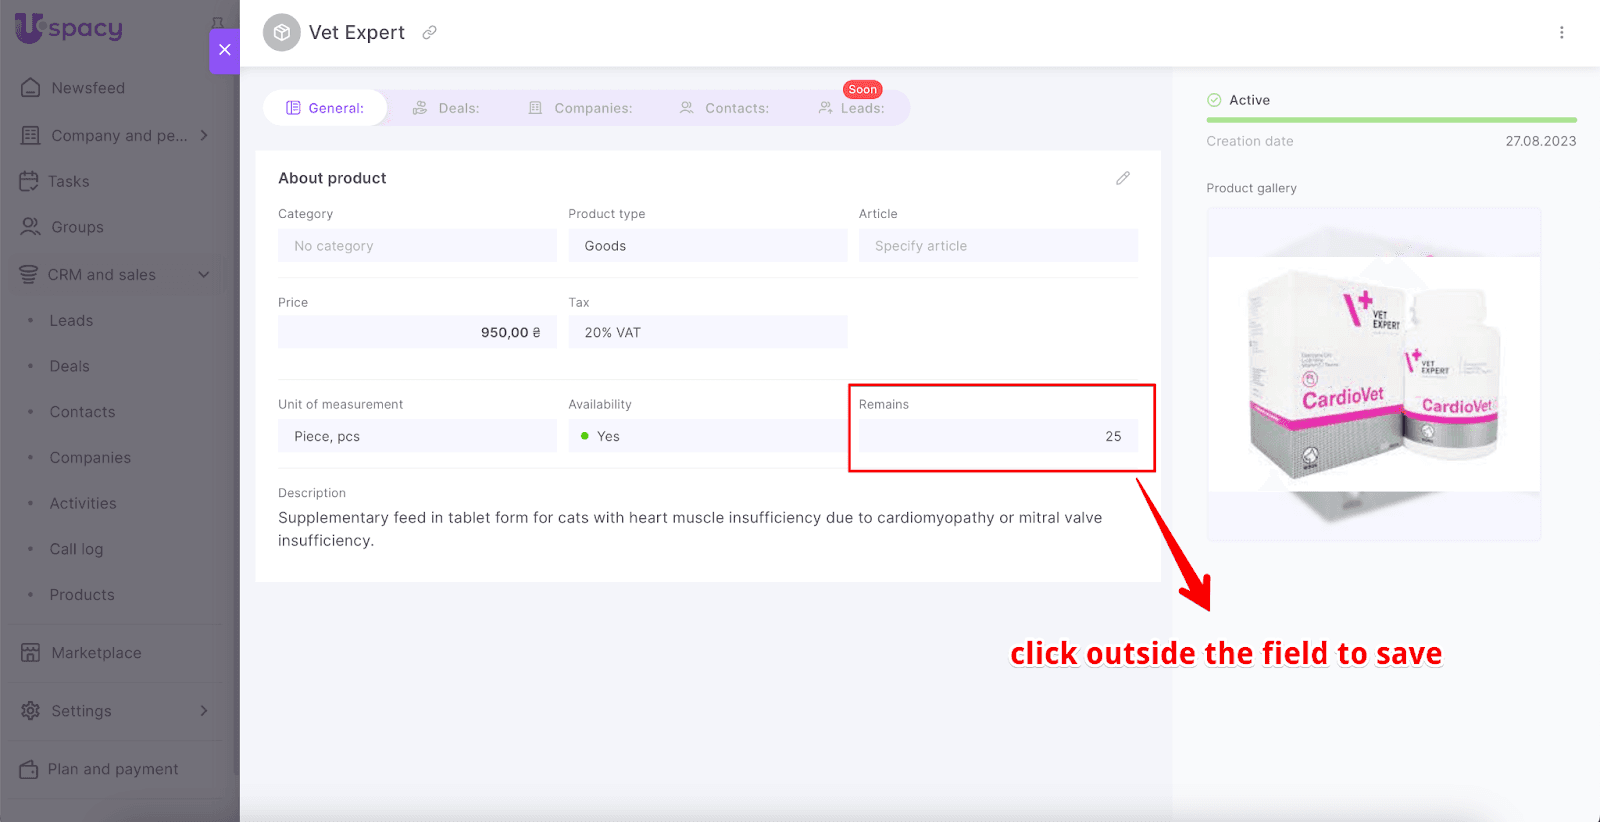1600x822 pixels.
Task: Collapse the CRM and sales section
Action: 204,274
